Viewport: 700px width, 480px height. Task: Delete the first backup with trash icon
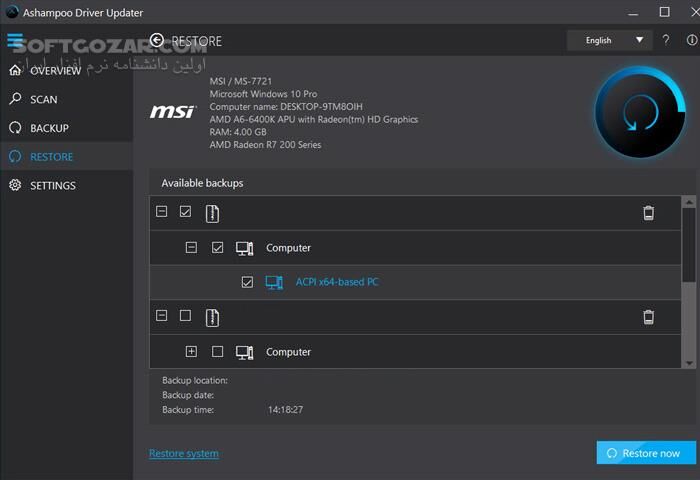point(648,213)
